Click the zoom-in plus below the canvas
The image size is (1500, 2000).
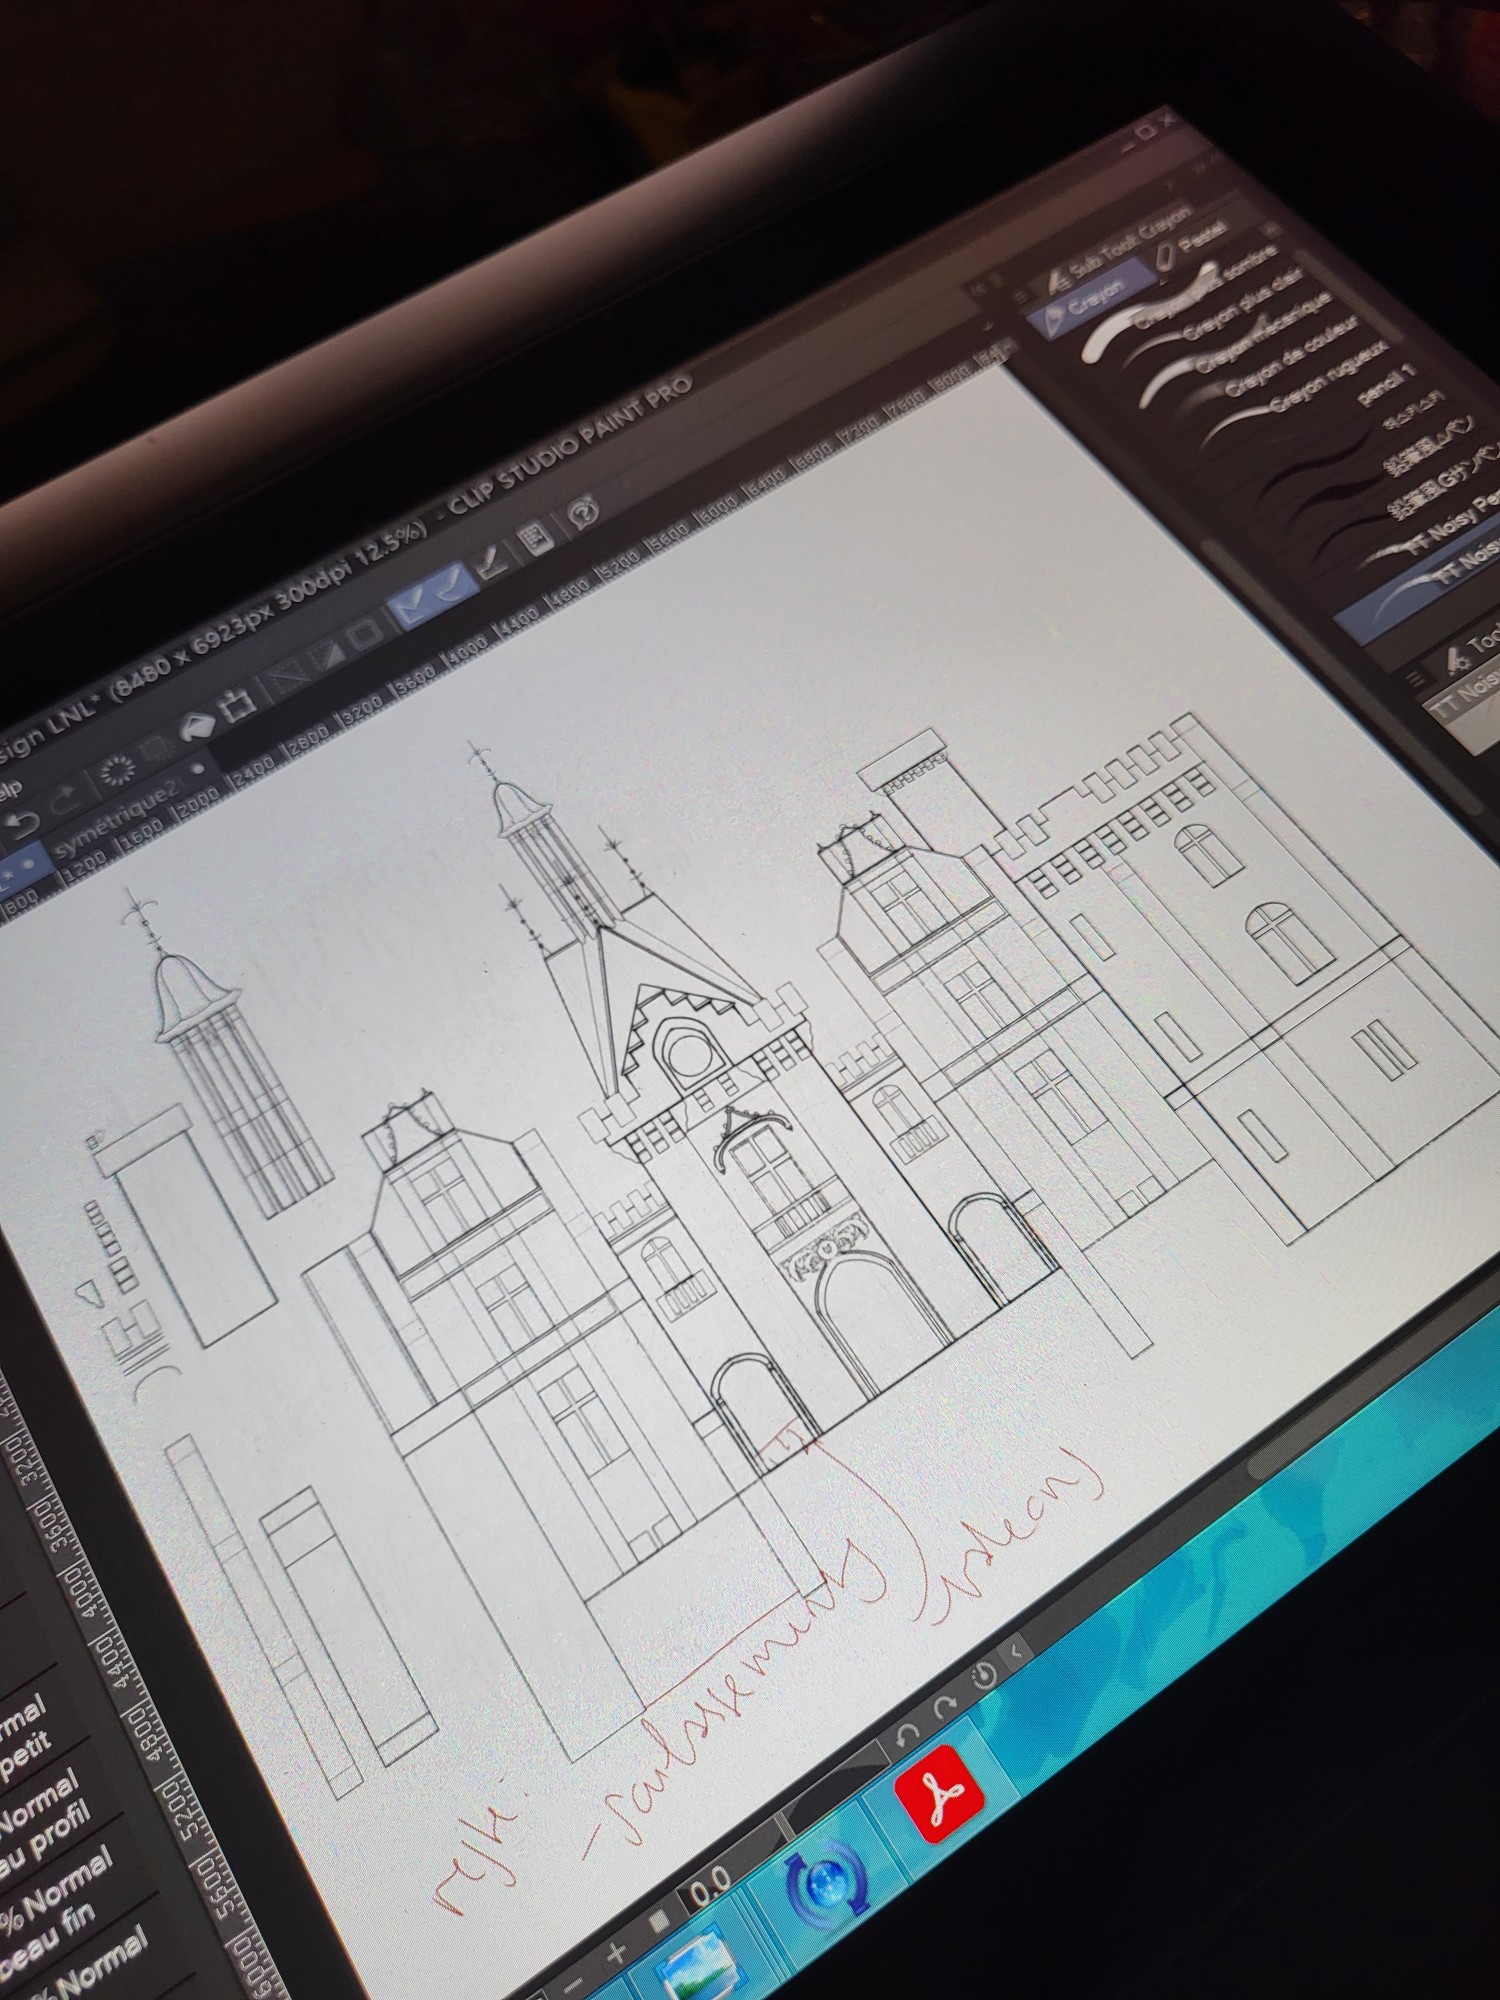click(617, 1953)
